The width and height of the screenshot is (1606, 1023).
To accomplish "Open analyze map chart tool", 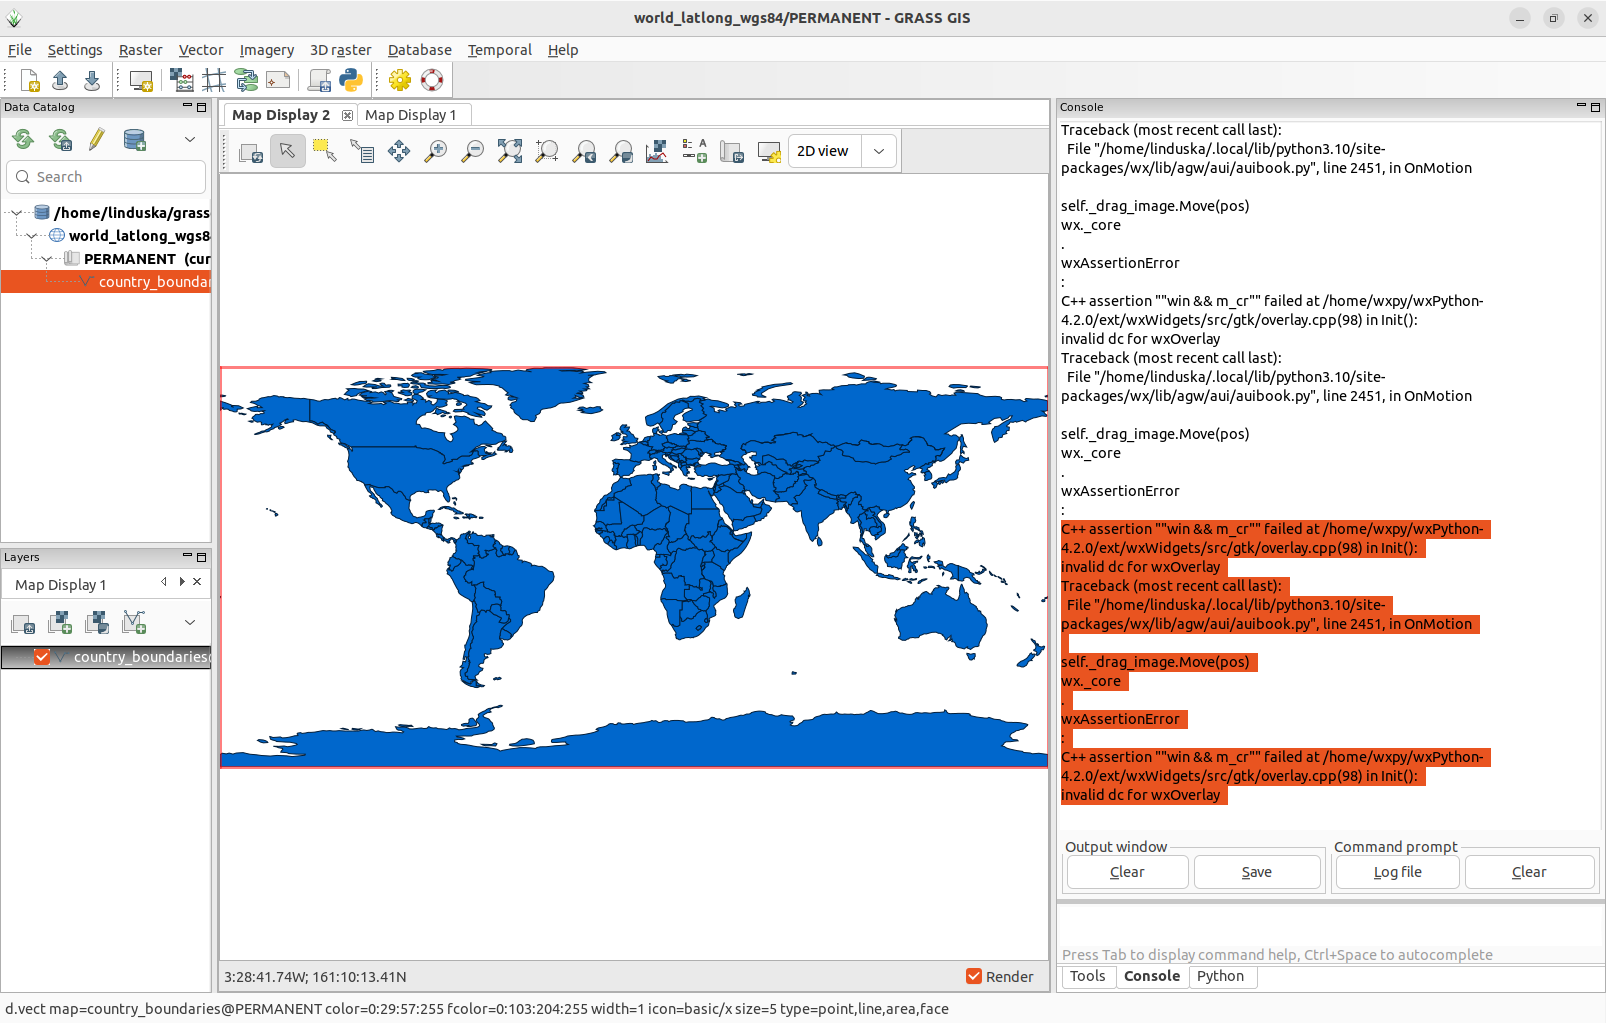I will click(x=657, y=151).
